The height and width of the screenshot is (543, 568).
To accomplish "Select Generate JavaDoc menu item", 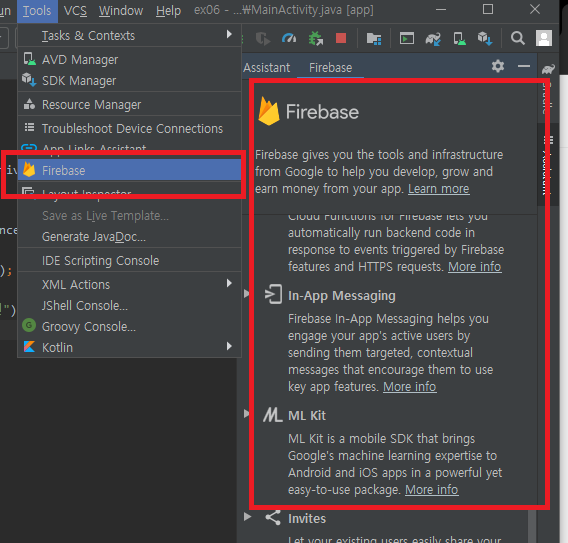I will pos(129,237).
